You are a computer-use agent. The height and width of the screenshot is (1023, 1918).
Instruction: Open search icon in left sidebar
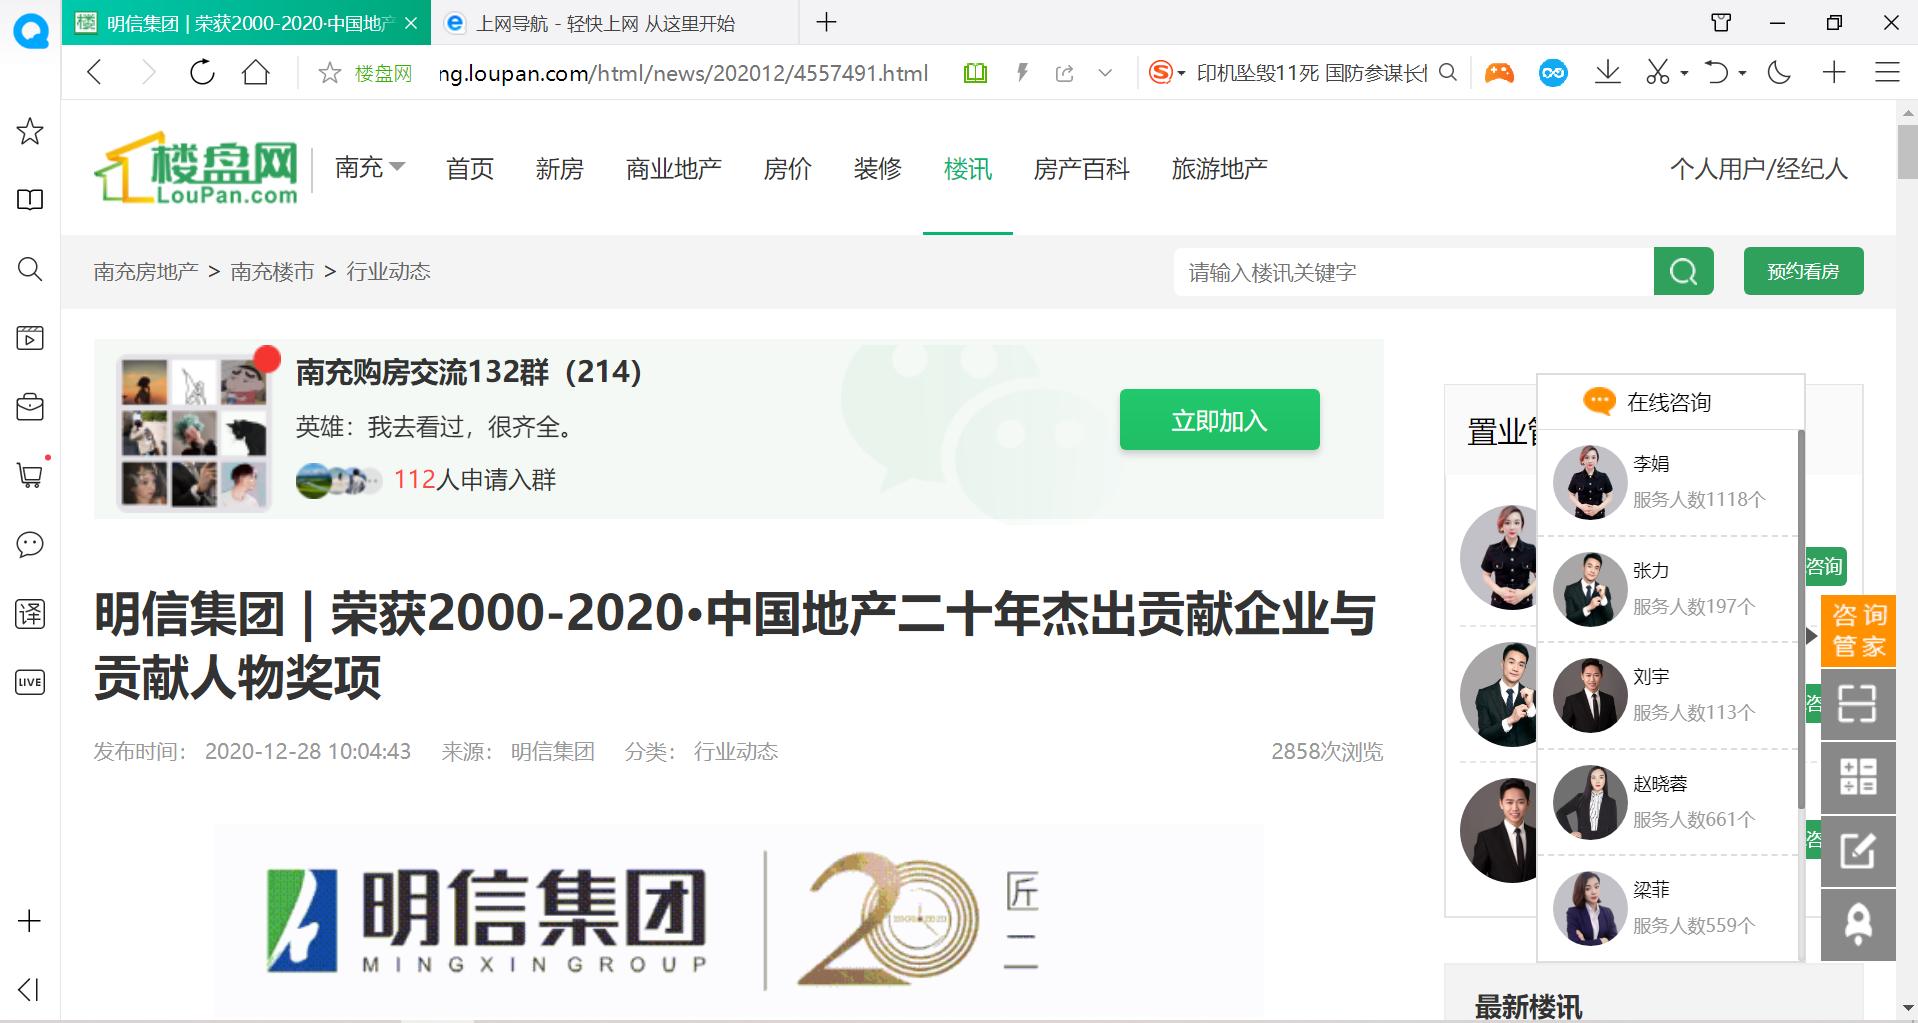30,269
